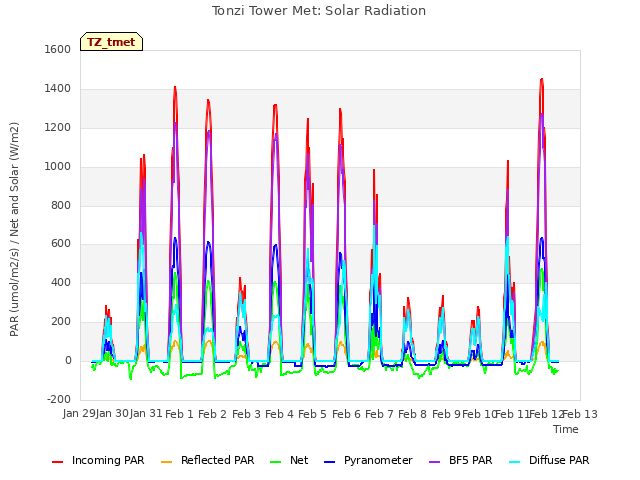This screenshot has width=640, height=480.
Task: Click the 600 y-axis tick label
Action: (61, 244)
